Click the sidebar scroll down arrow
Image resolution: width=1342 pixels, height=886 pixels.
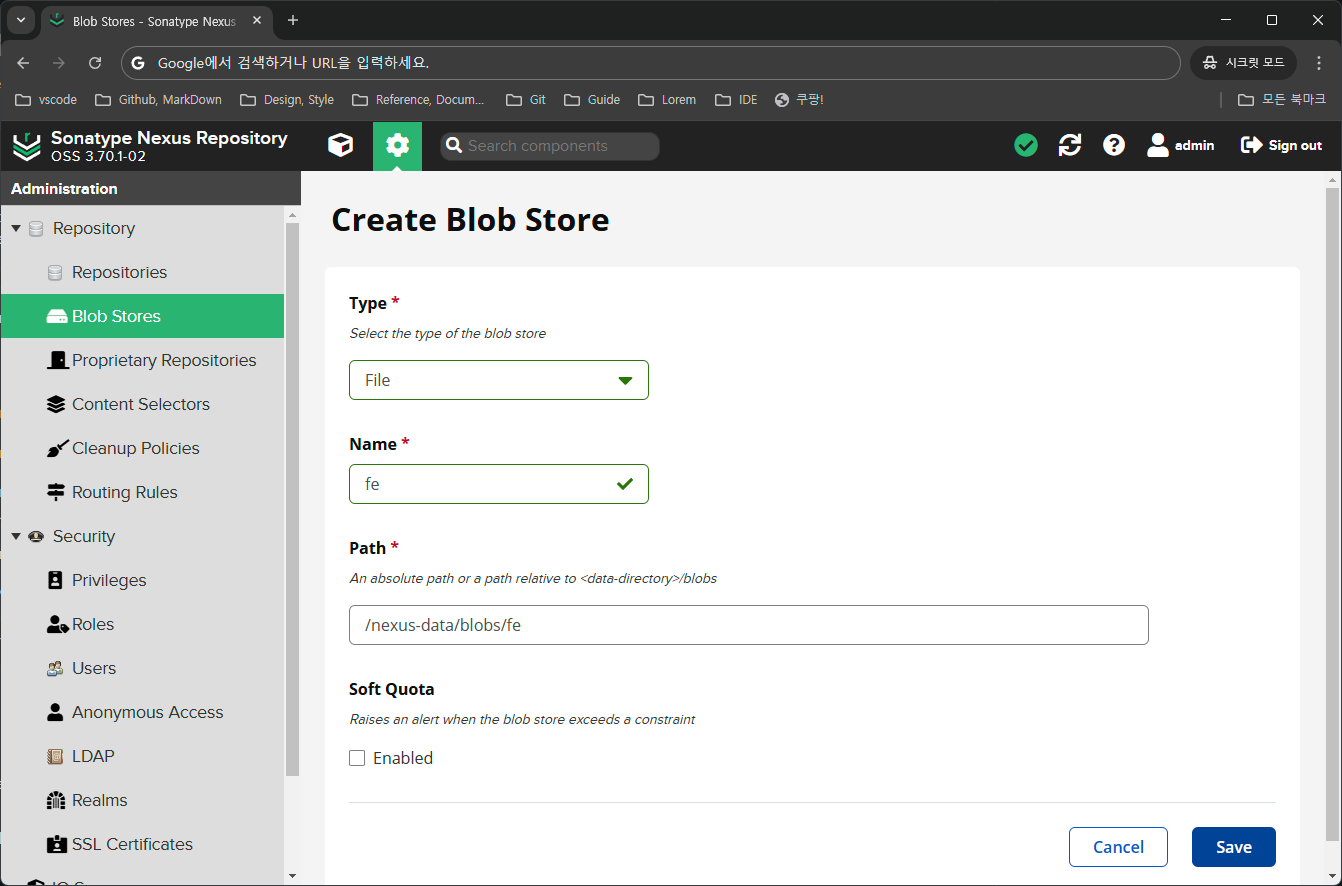[292, 876]
